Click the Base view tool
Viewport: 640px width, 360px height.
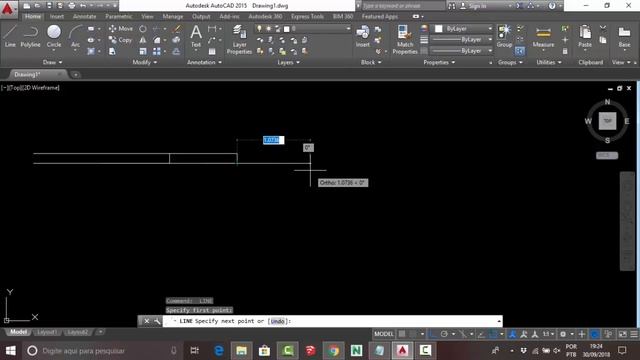point(624,37)
